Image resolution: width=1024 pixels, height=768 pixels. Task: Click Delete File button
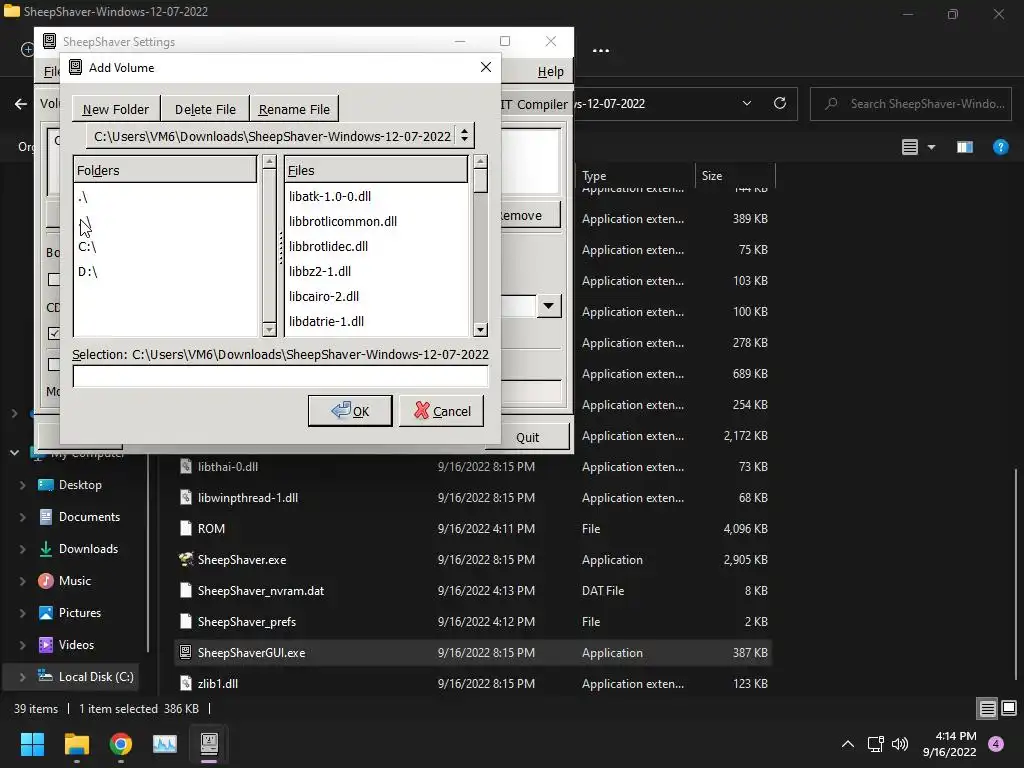tap(205, 109)
